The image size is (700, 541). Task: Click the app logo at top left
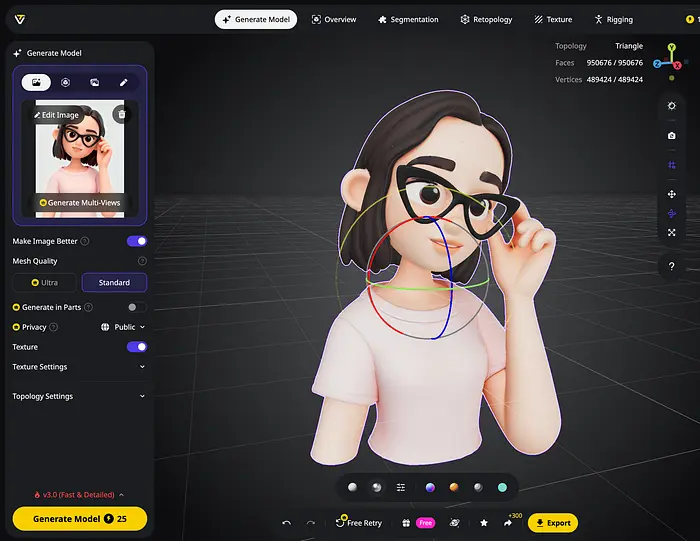(x=20, y=19)
